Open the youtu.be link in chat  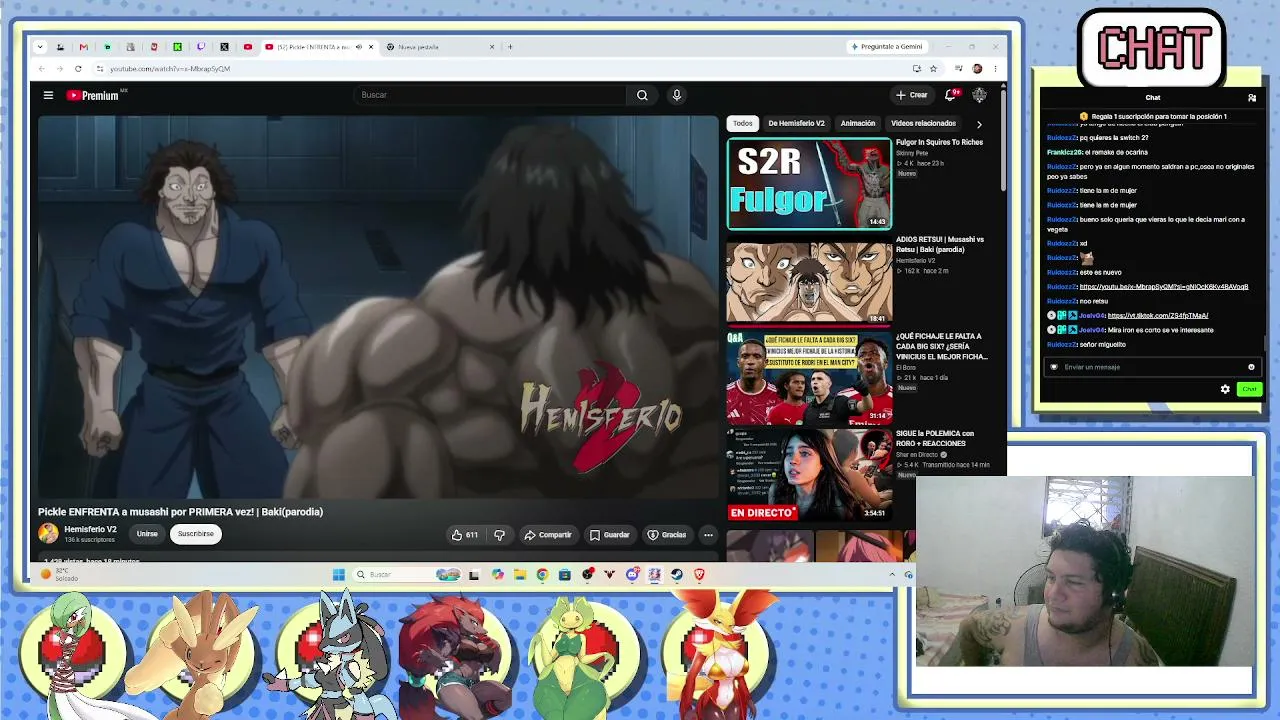coord(1164,287)
